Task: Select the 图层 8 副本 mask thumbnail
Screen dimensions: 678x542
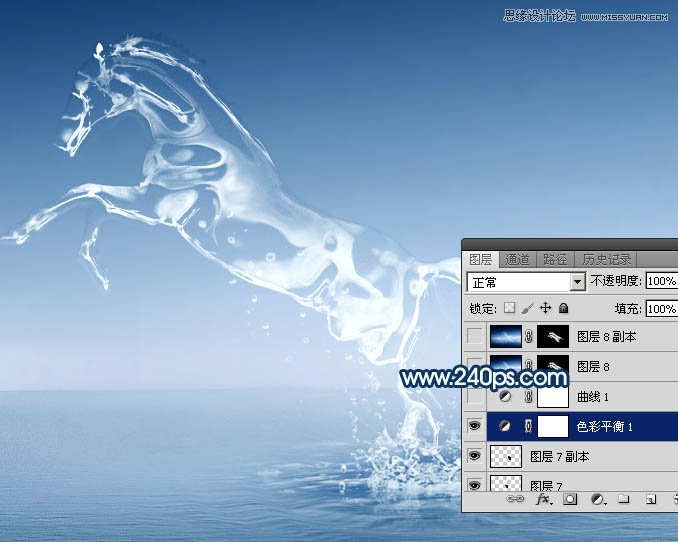Action: 553,337
